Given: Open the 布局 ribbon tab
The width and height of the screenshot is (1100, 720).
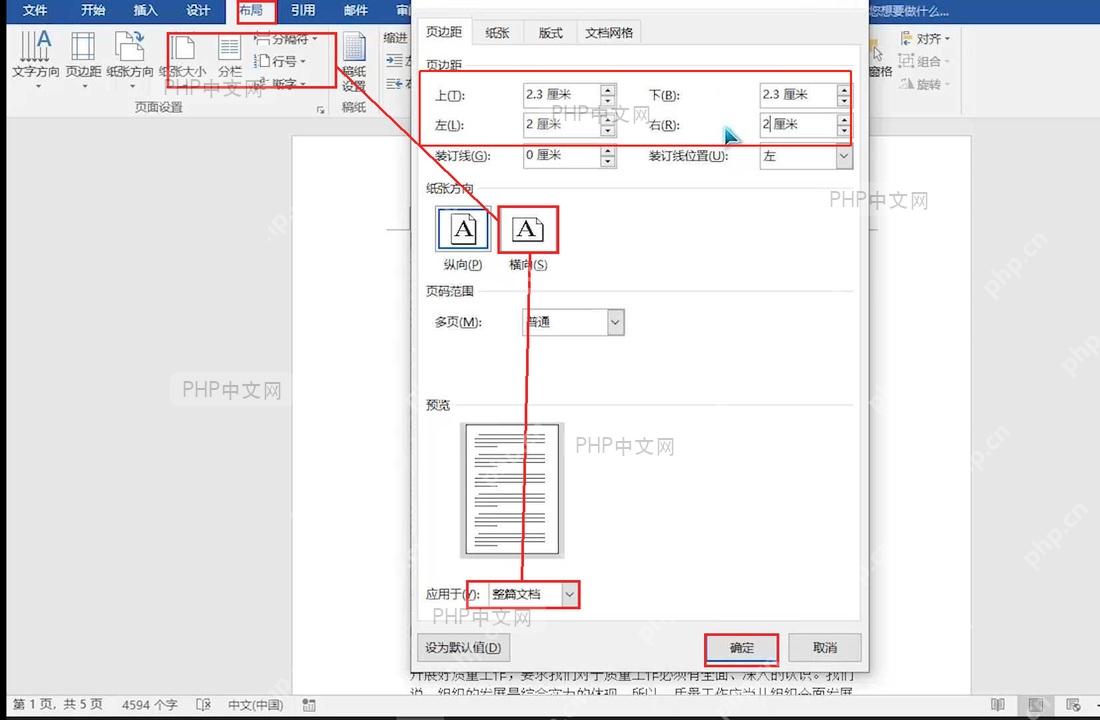Looking at the screenshot, I should coord(251,10).
